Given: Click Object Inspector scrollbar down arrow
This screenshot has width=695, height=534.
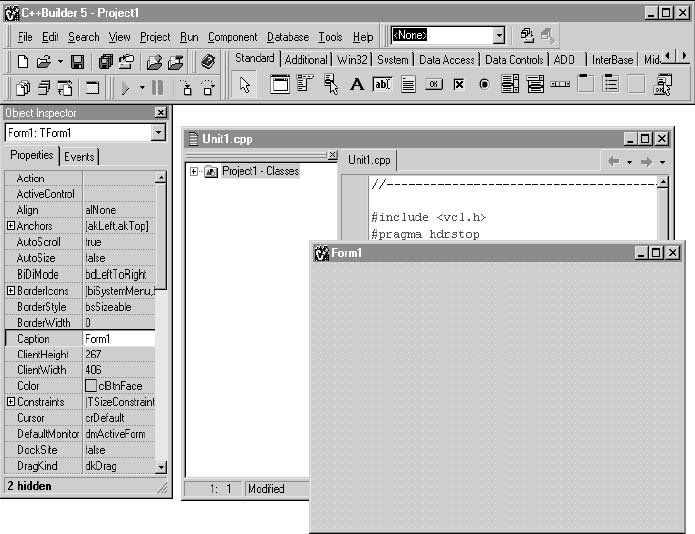Looking at the screenshot, I should [161, 467].
